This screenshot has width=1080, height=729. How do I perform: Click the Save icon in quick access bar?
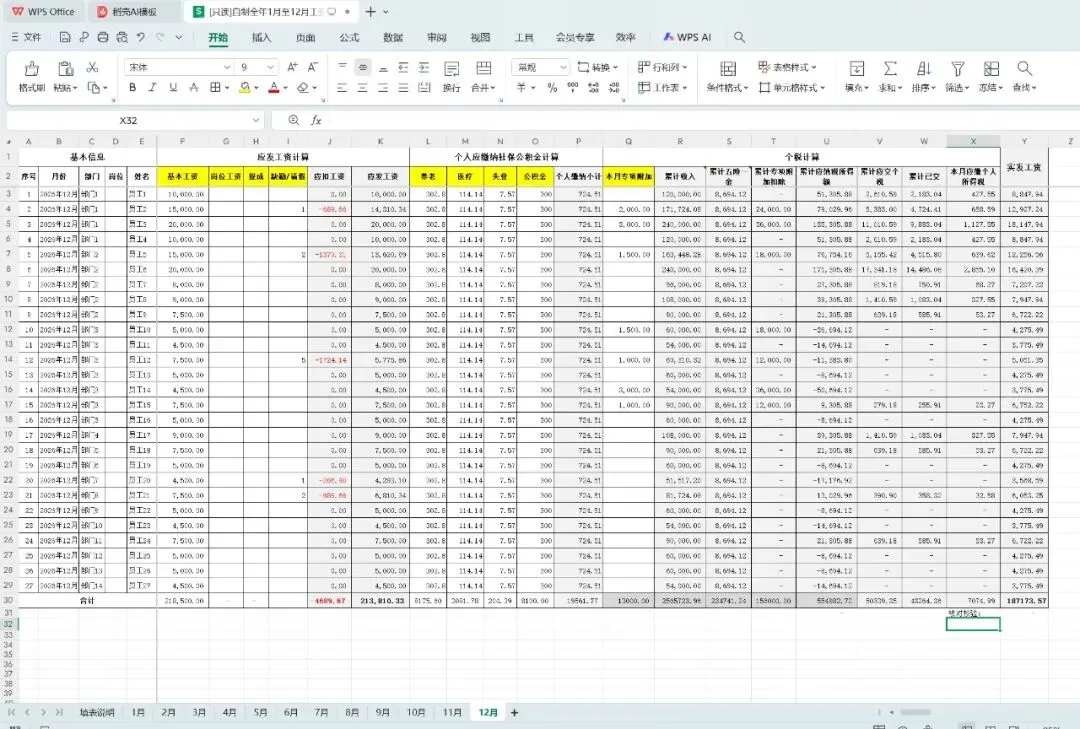(x=65, y=37)
